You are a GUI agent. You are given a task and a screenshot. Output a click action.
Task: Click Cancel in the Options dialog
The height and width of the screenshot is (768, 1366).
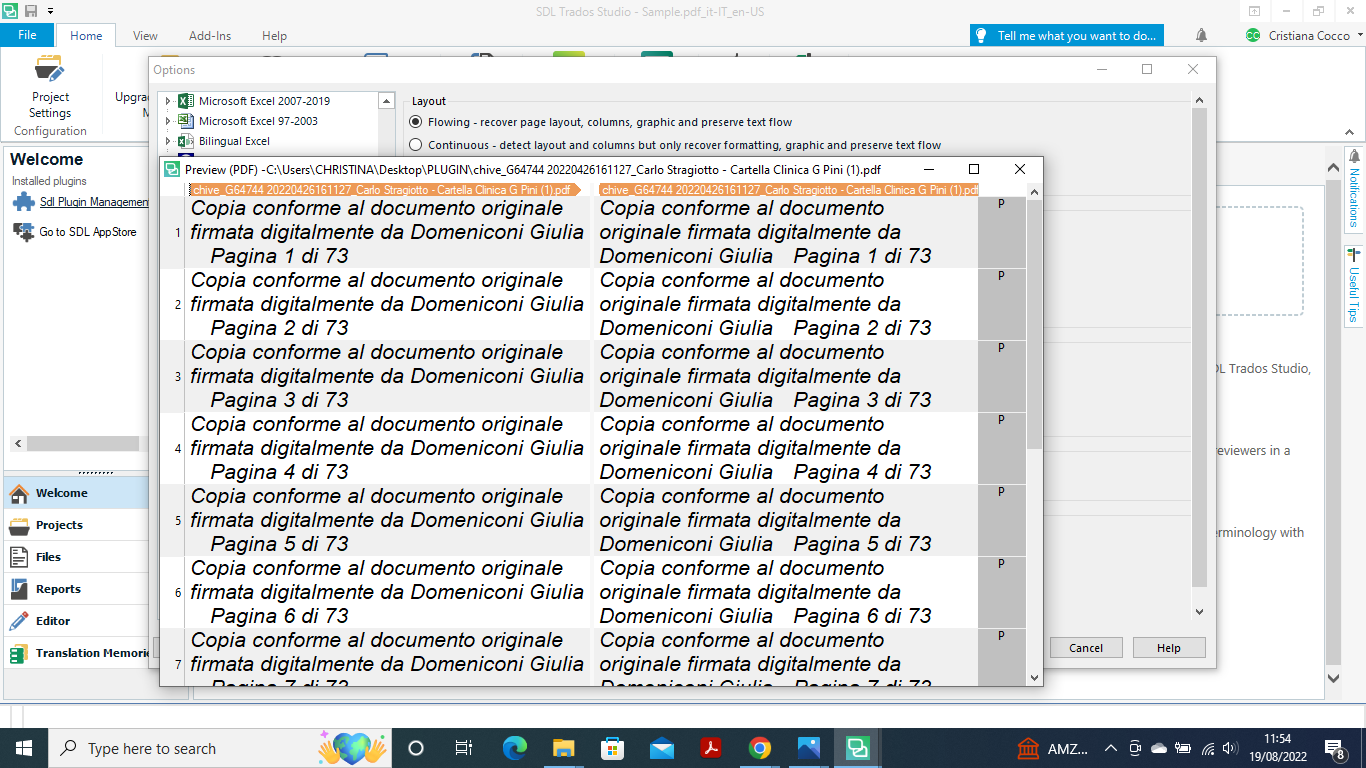(1086, 648)
